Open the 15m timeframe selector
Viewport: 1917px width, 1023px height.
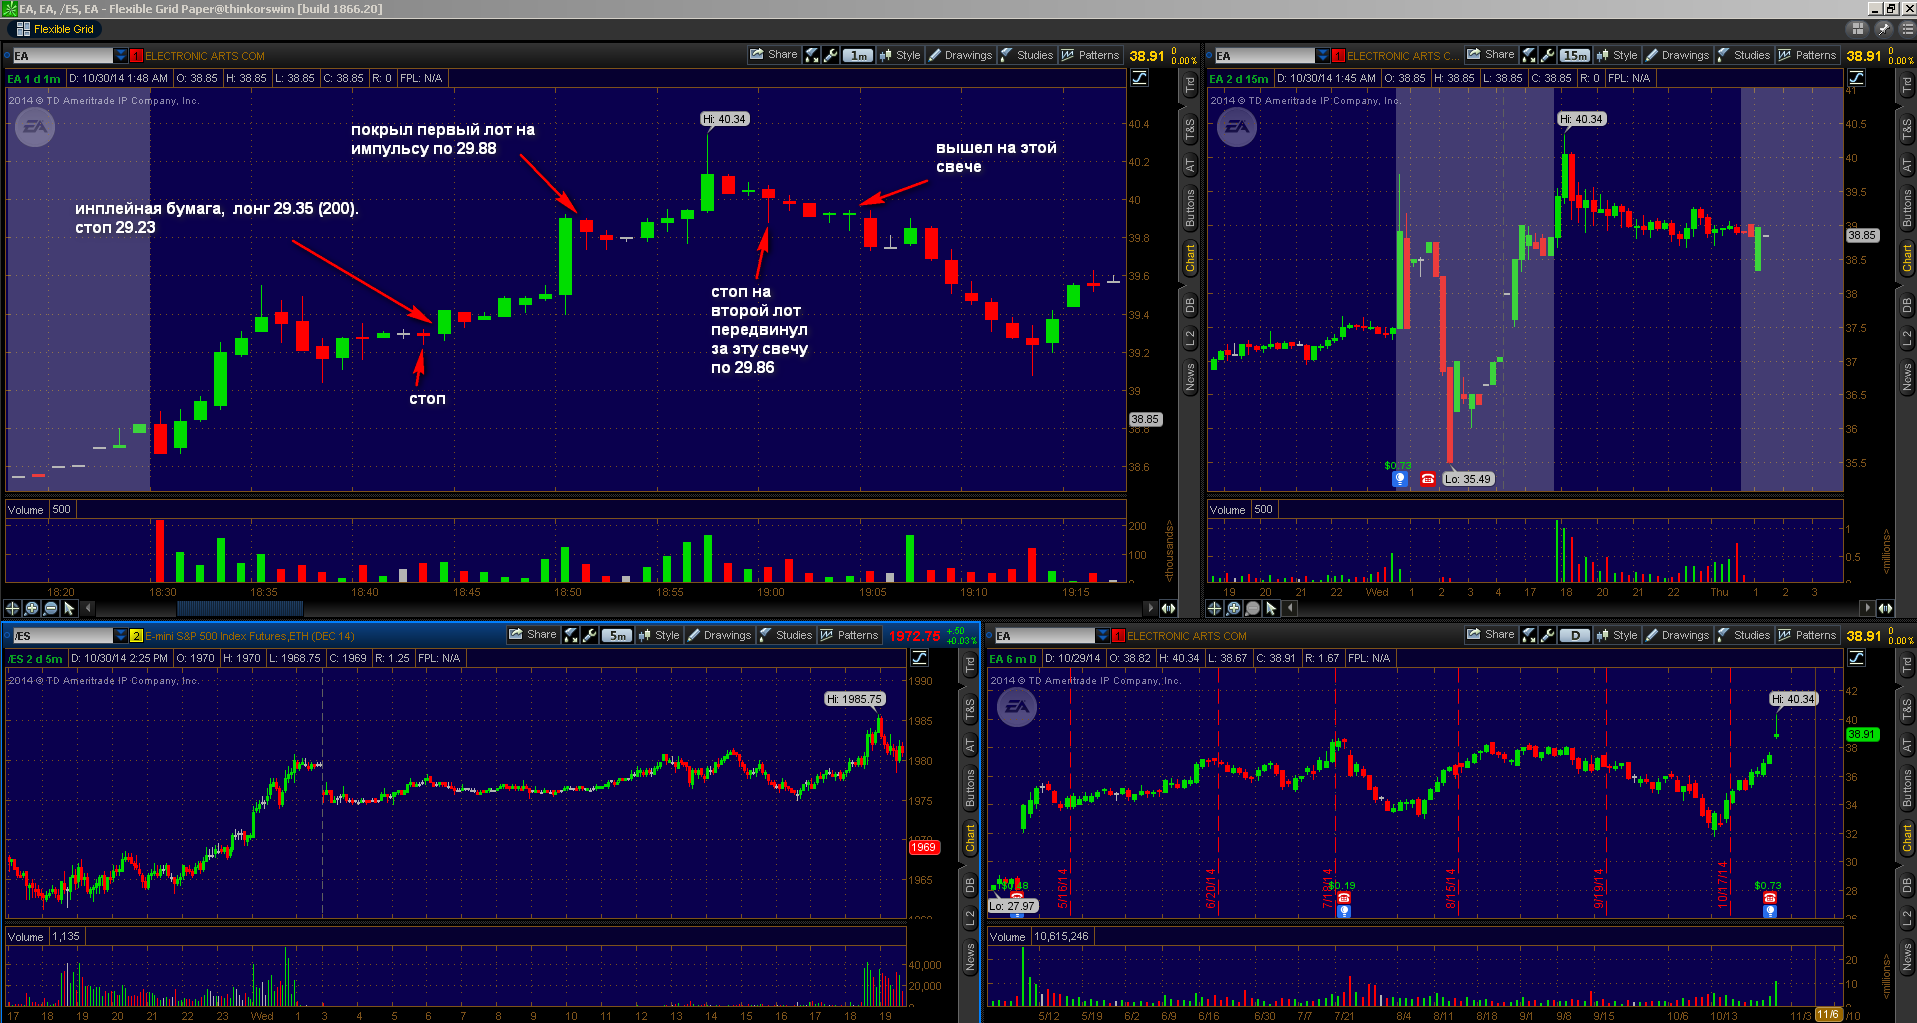(1575, 55)
